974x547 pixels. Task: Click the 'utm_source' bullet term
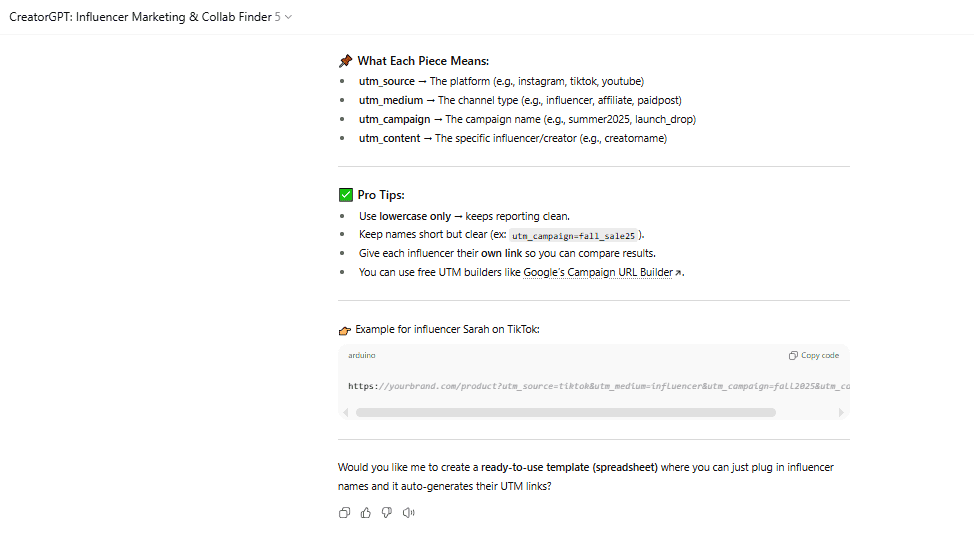pos(386,81)
